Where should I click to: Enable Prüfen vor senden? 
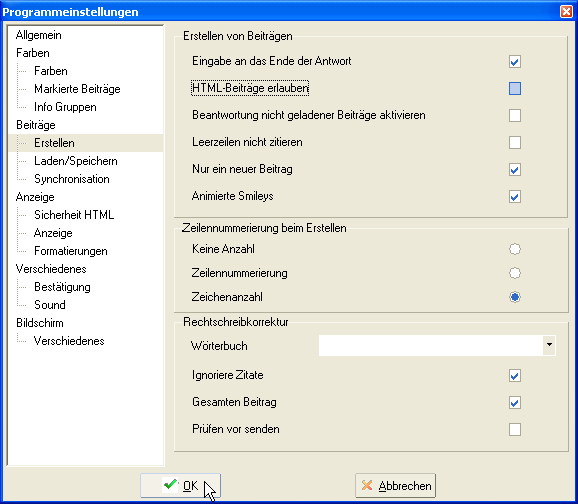(x=515, y=430)
